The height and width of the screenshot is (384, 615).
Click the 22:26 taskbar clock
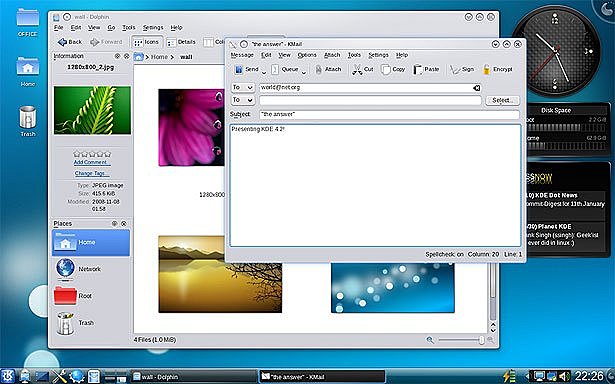(x=589, y=376)
